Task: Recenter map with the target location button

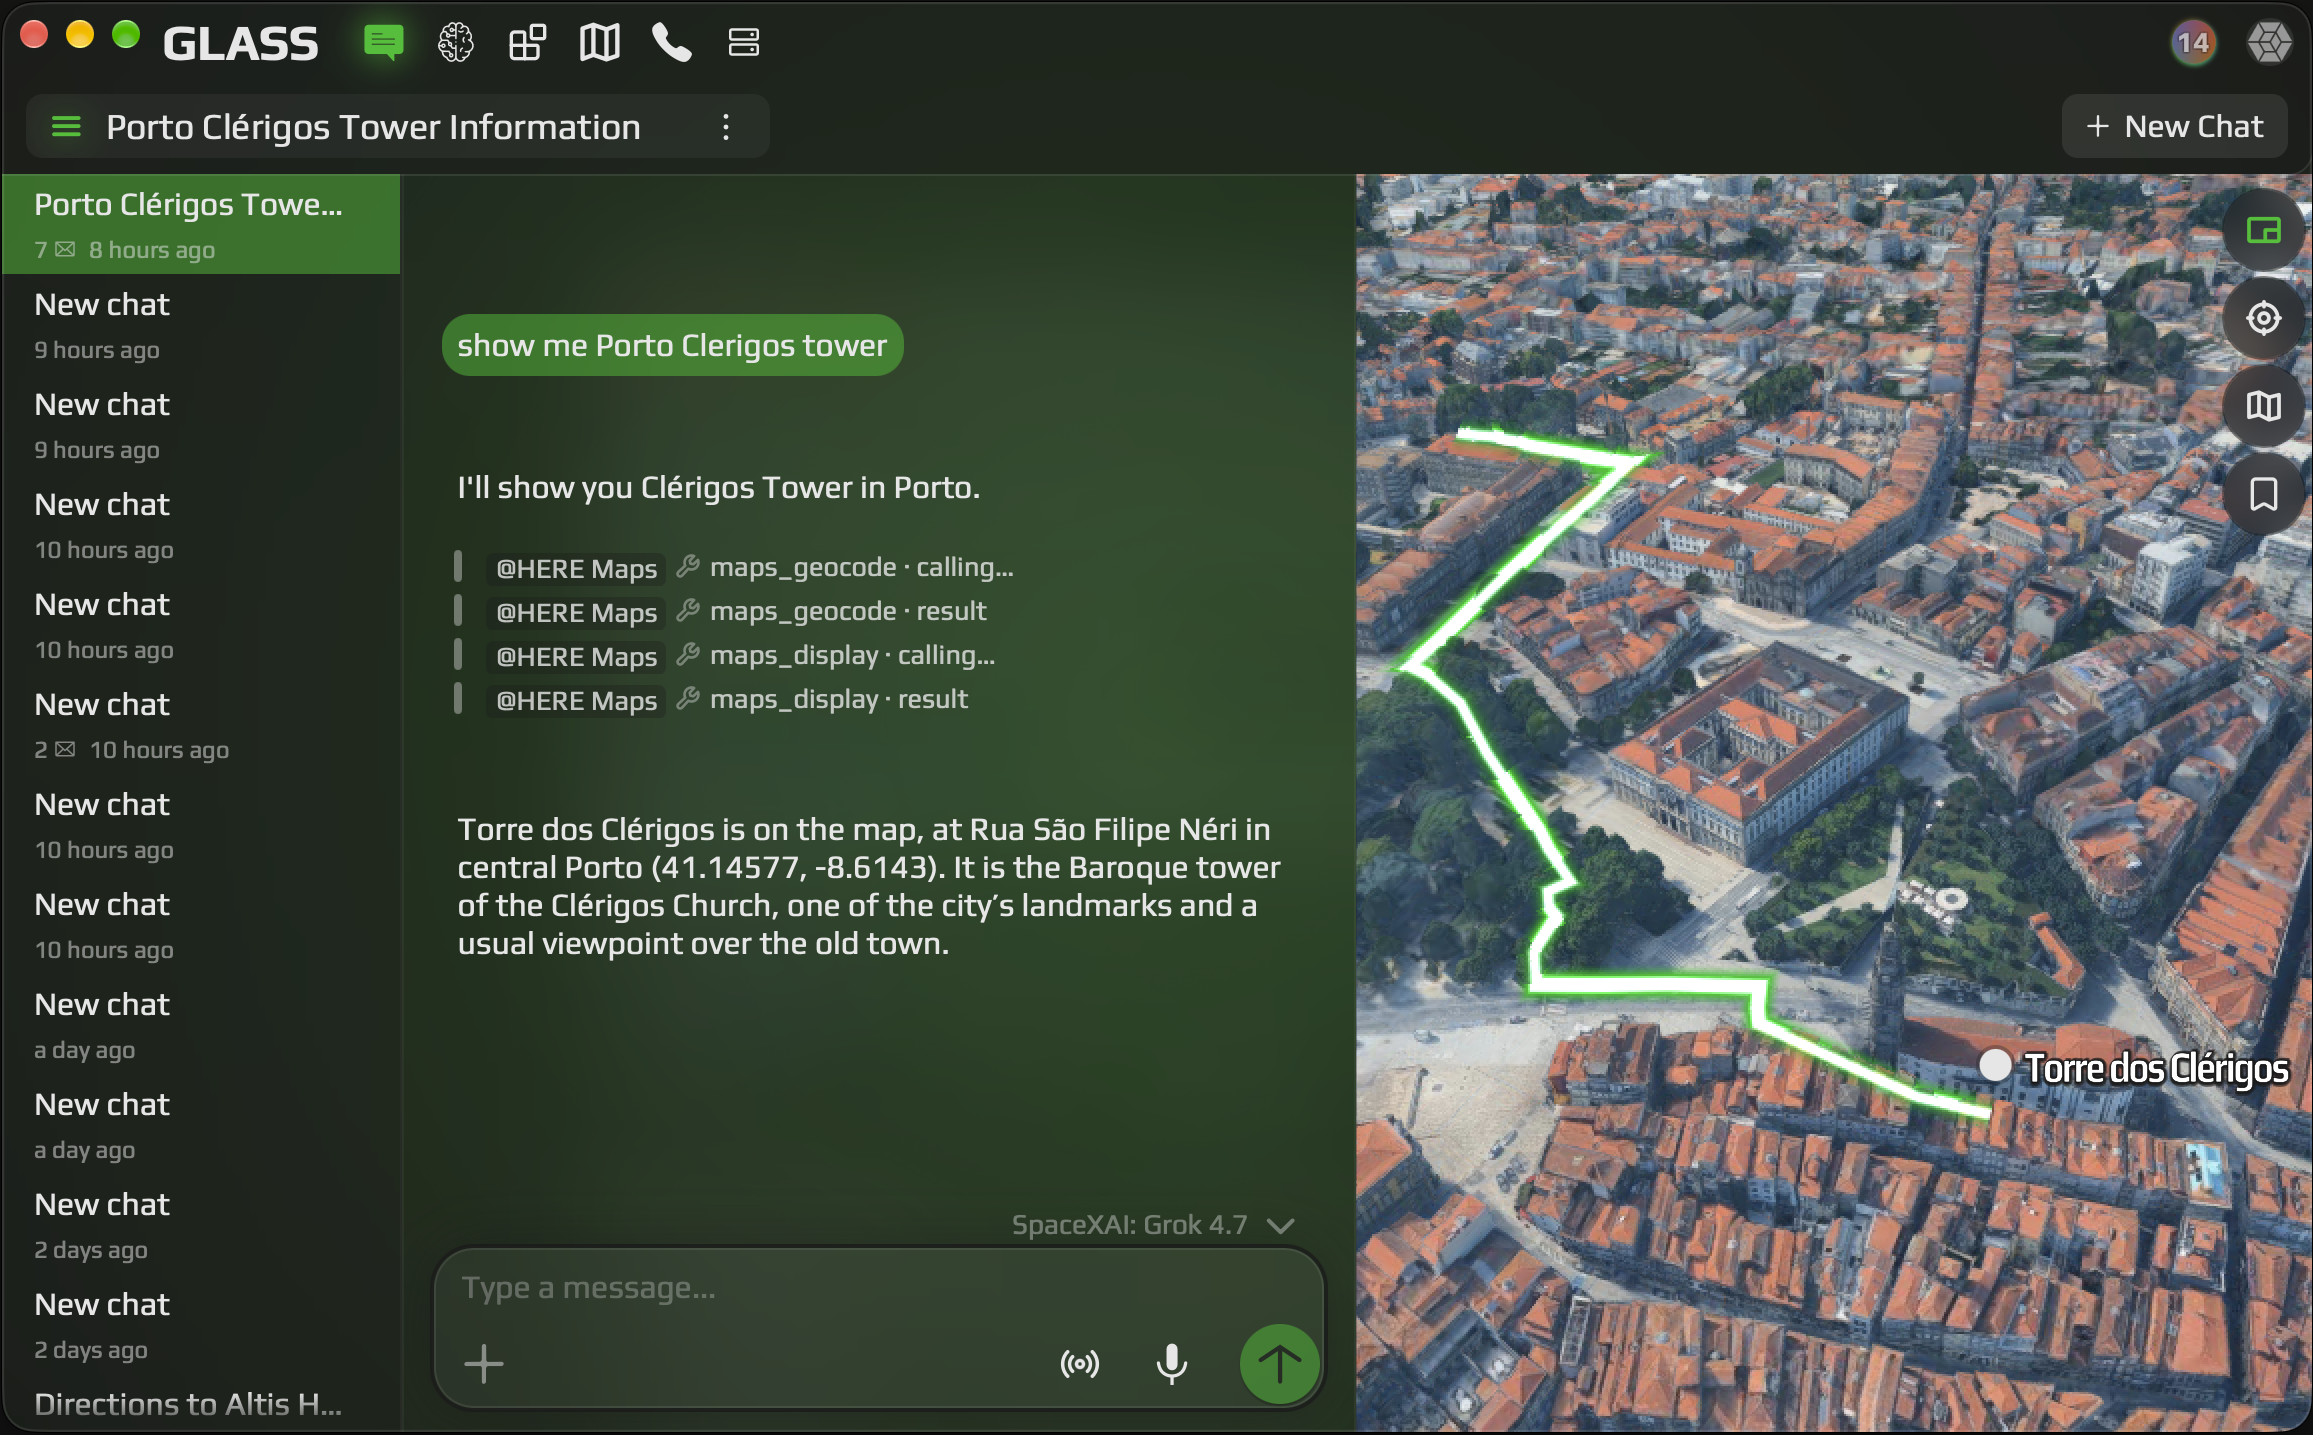Action: coord(2263,319)
